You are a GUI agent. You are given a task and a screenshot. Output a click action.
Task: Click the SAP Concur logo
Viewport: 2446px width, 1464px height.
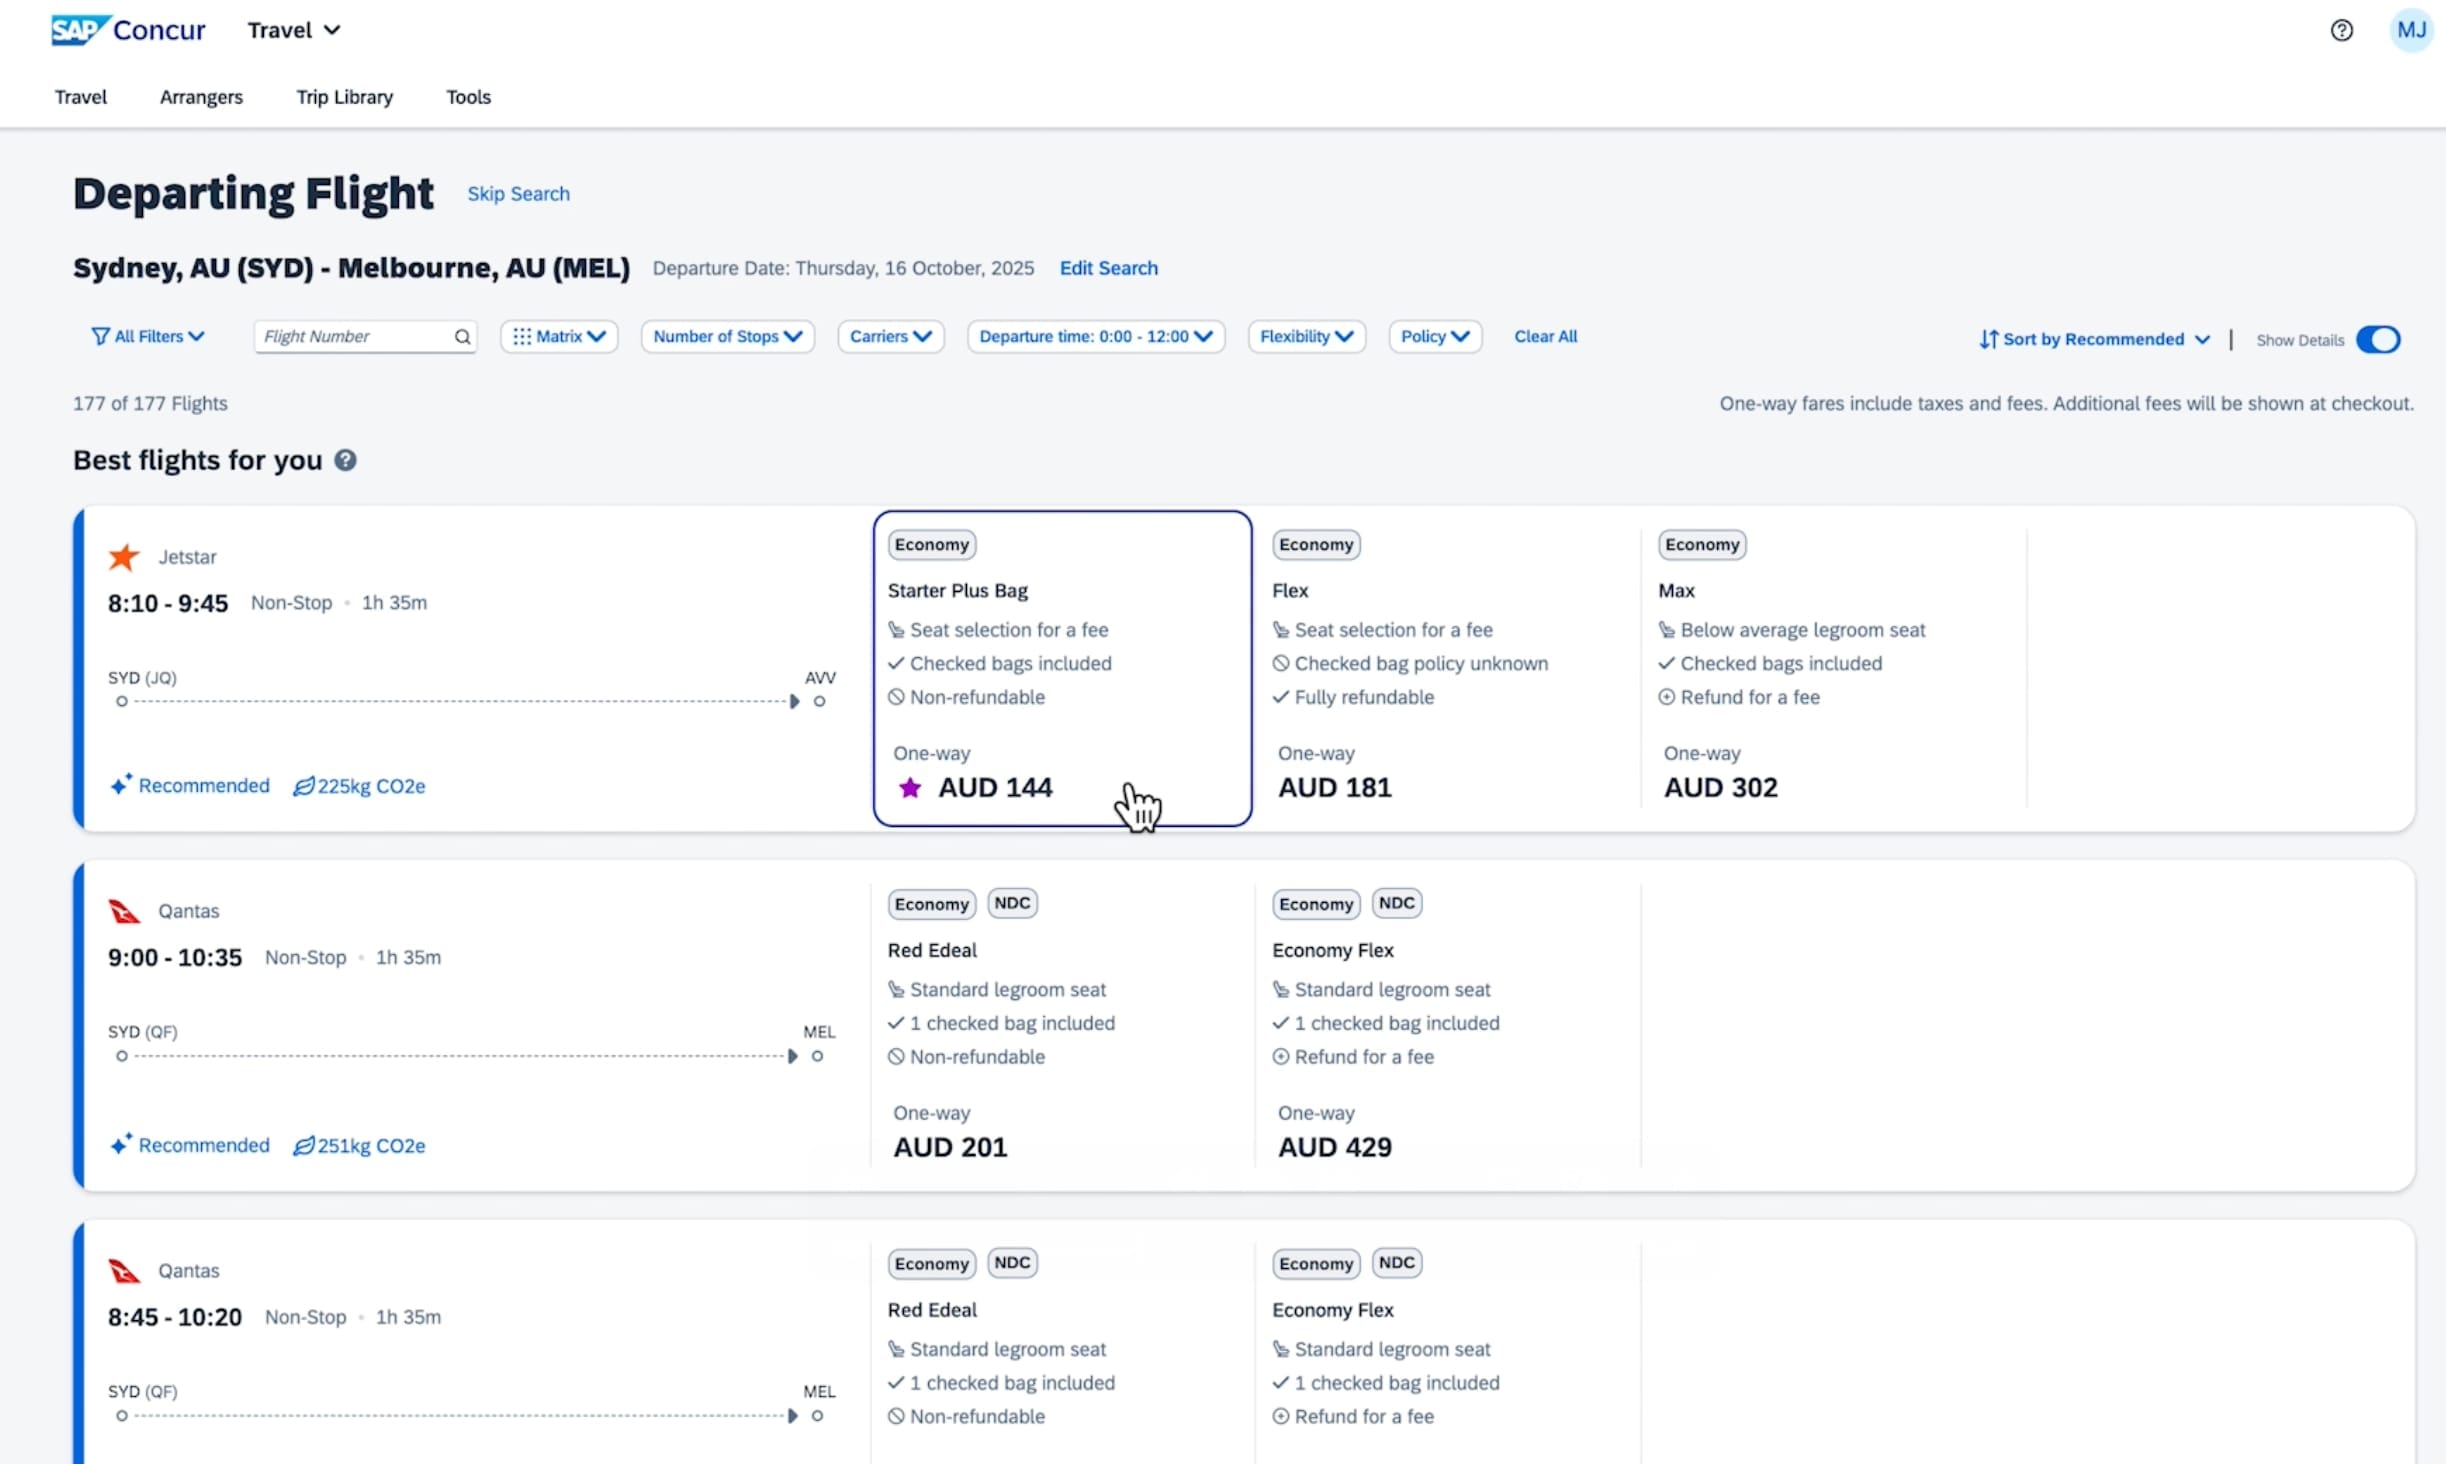click(128, 30)
